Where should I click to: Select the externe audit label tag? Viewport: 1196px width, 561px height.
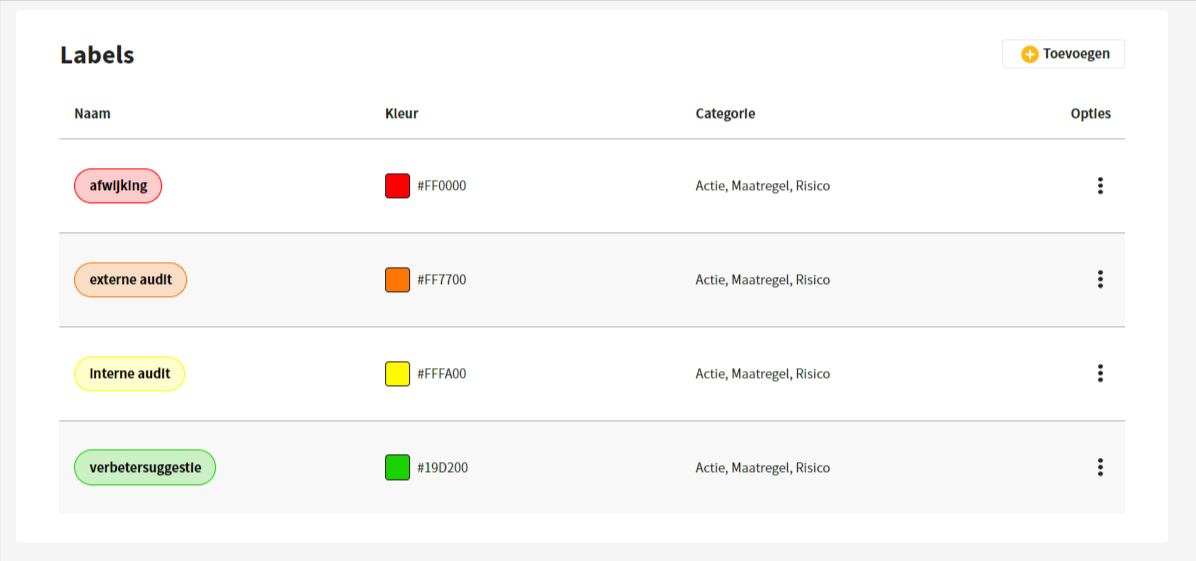tap(130, 279)
